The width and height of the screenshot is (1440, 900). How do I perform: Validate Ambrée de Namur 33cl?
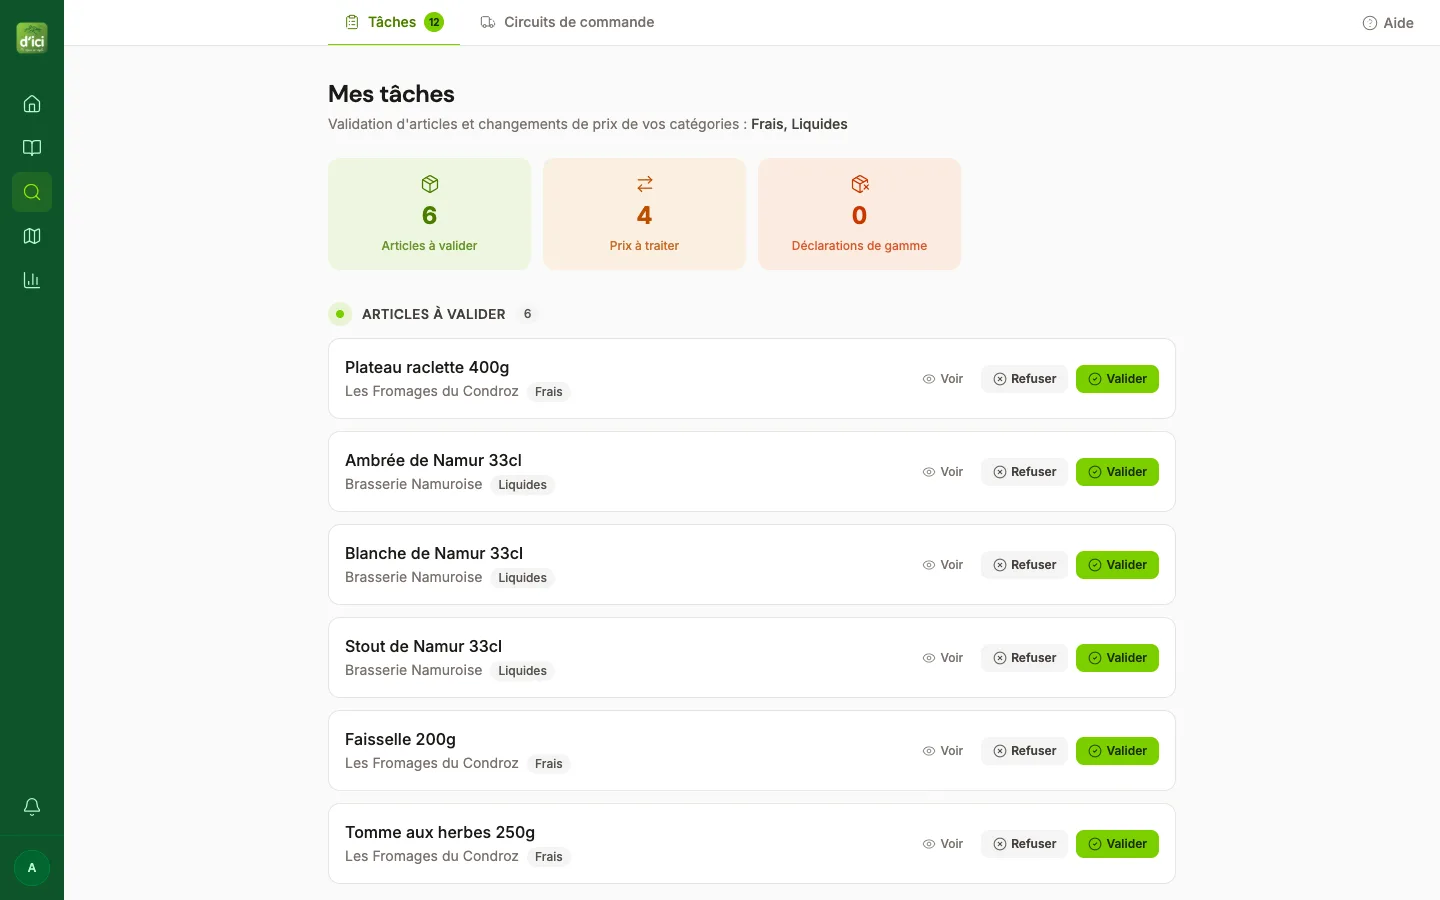(x=1117, y=472)
